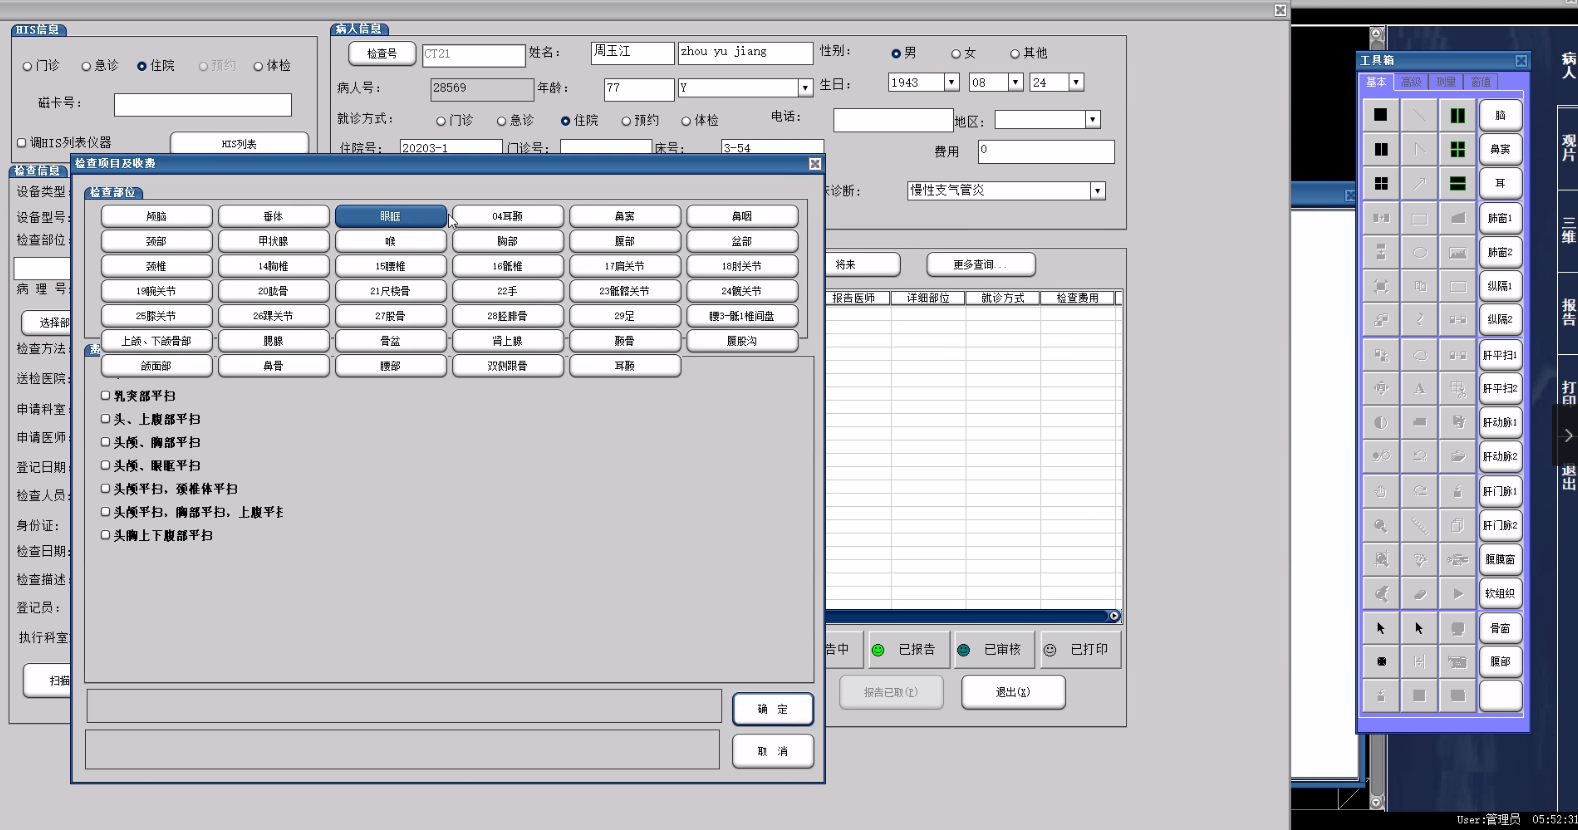
Task: Apply the 肺窗1 window preset
Action: [x=1500, y=218]
